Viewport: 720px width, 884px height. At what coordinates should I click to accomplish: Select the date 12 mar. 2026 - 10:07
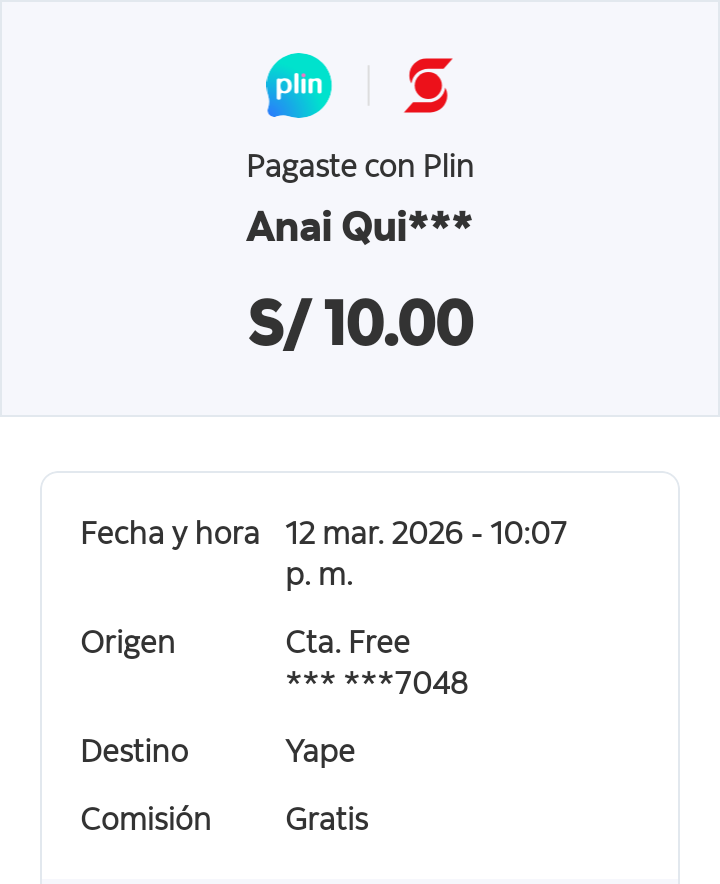[426, 533]
